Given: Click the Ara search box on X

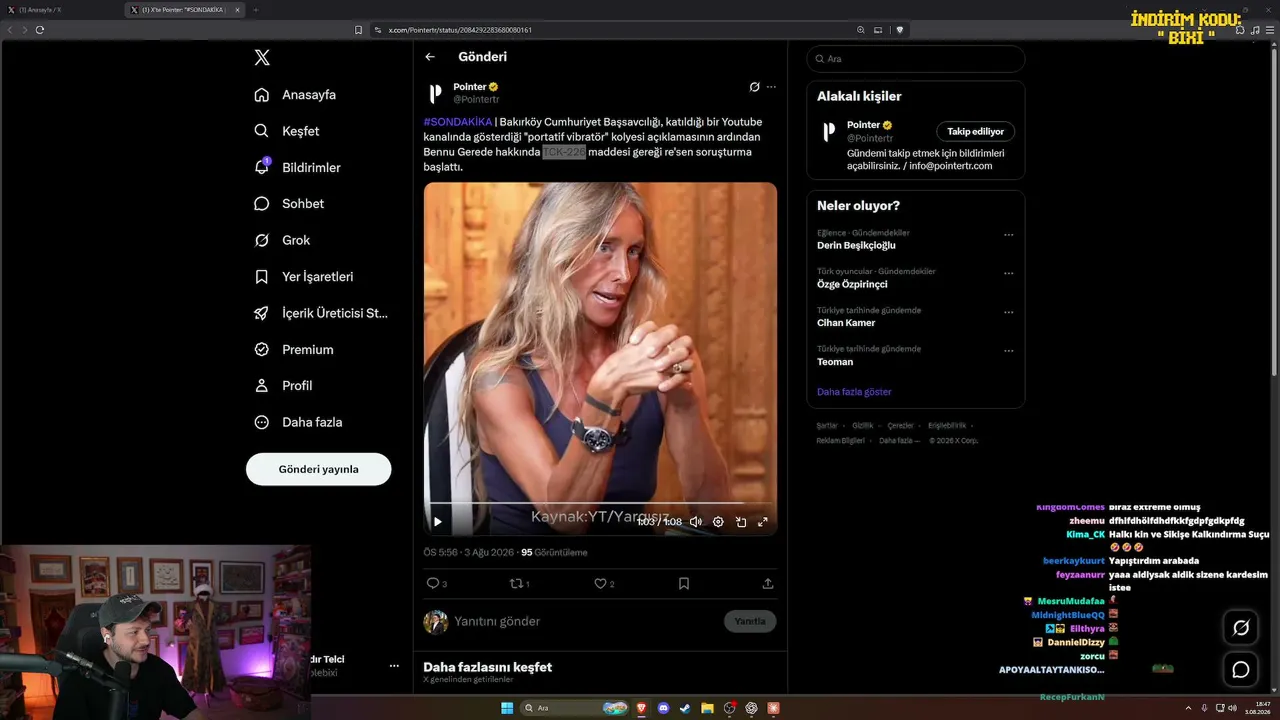Looking at the screenshot, I should 916,59.
